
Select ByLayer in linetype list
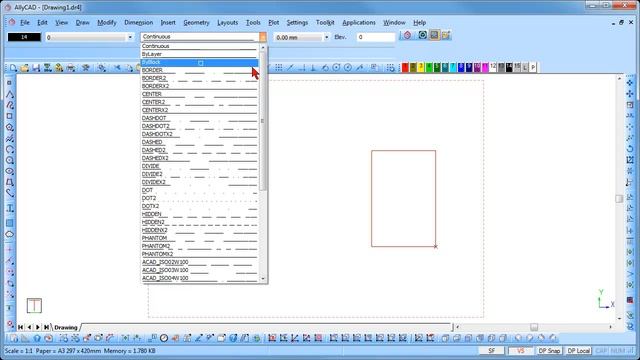(200, 54)
